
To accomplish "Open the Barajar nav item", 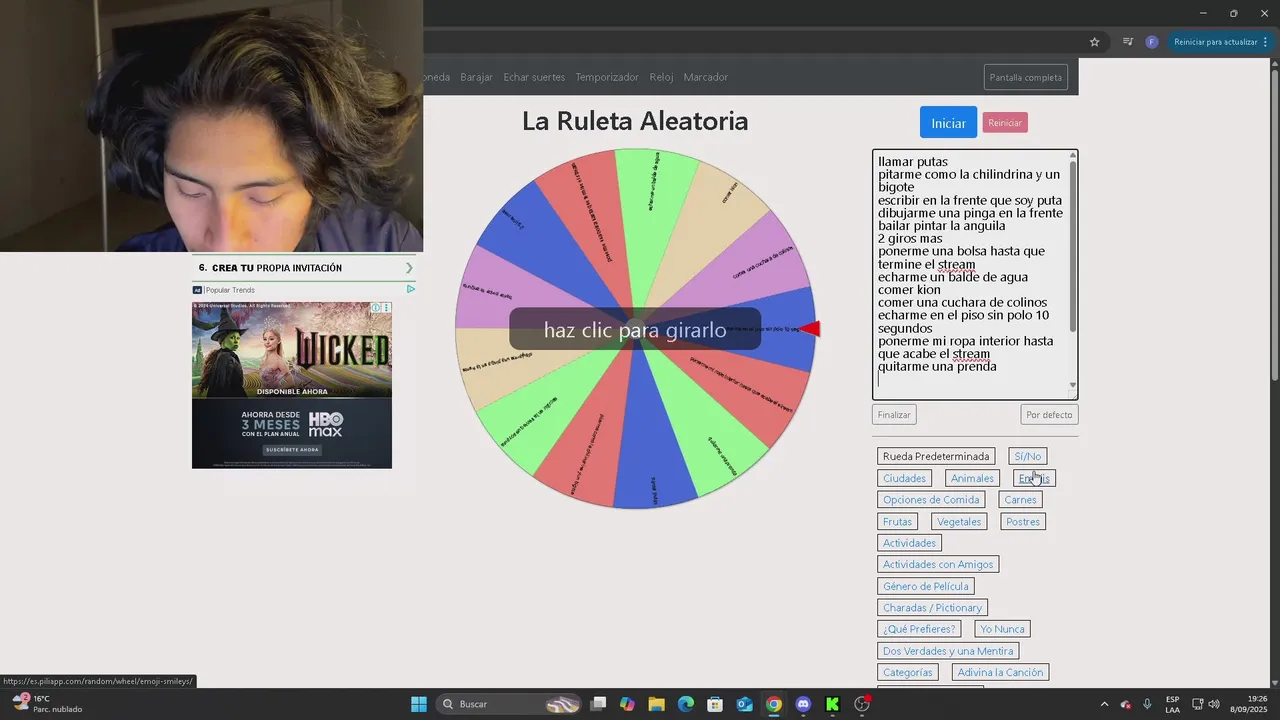I will (x=476, y=77).
